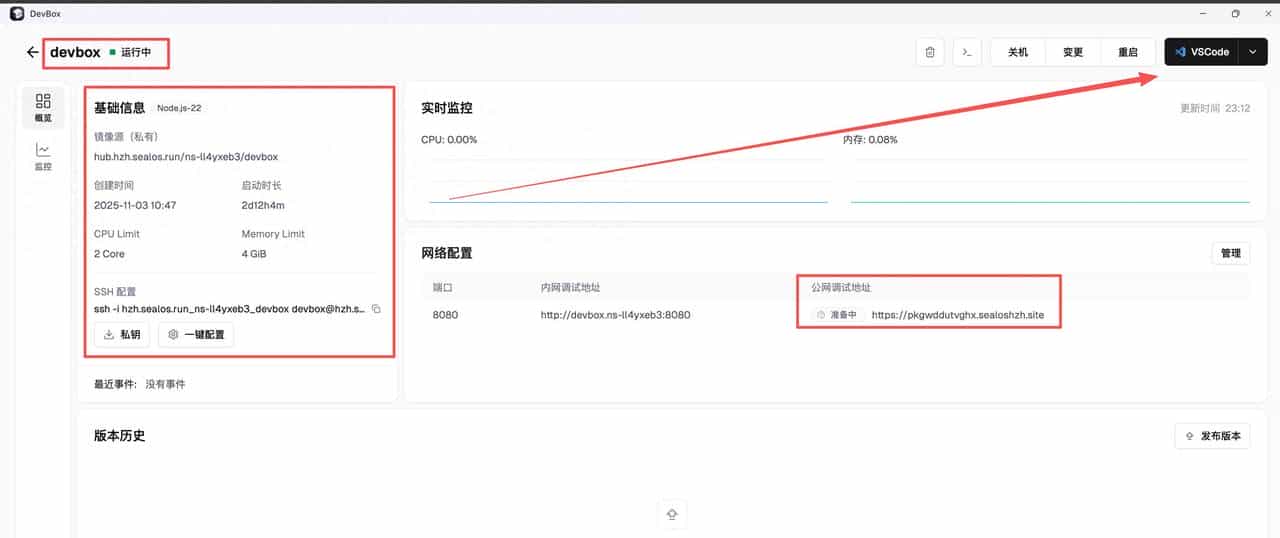
Task: Click the 准备中 status badge
Action: (836, 315)
